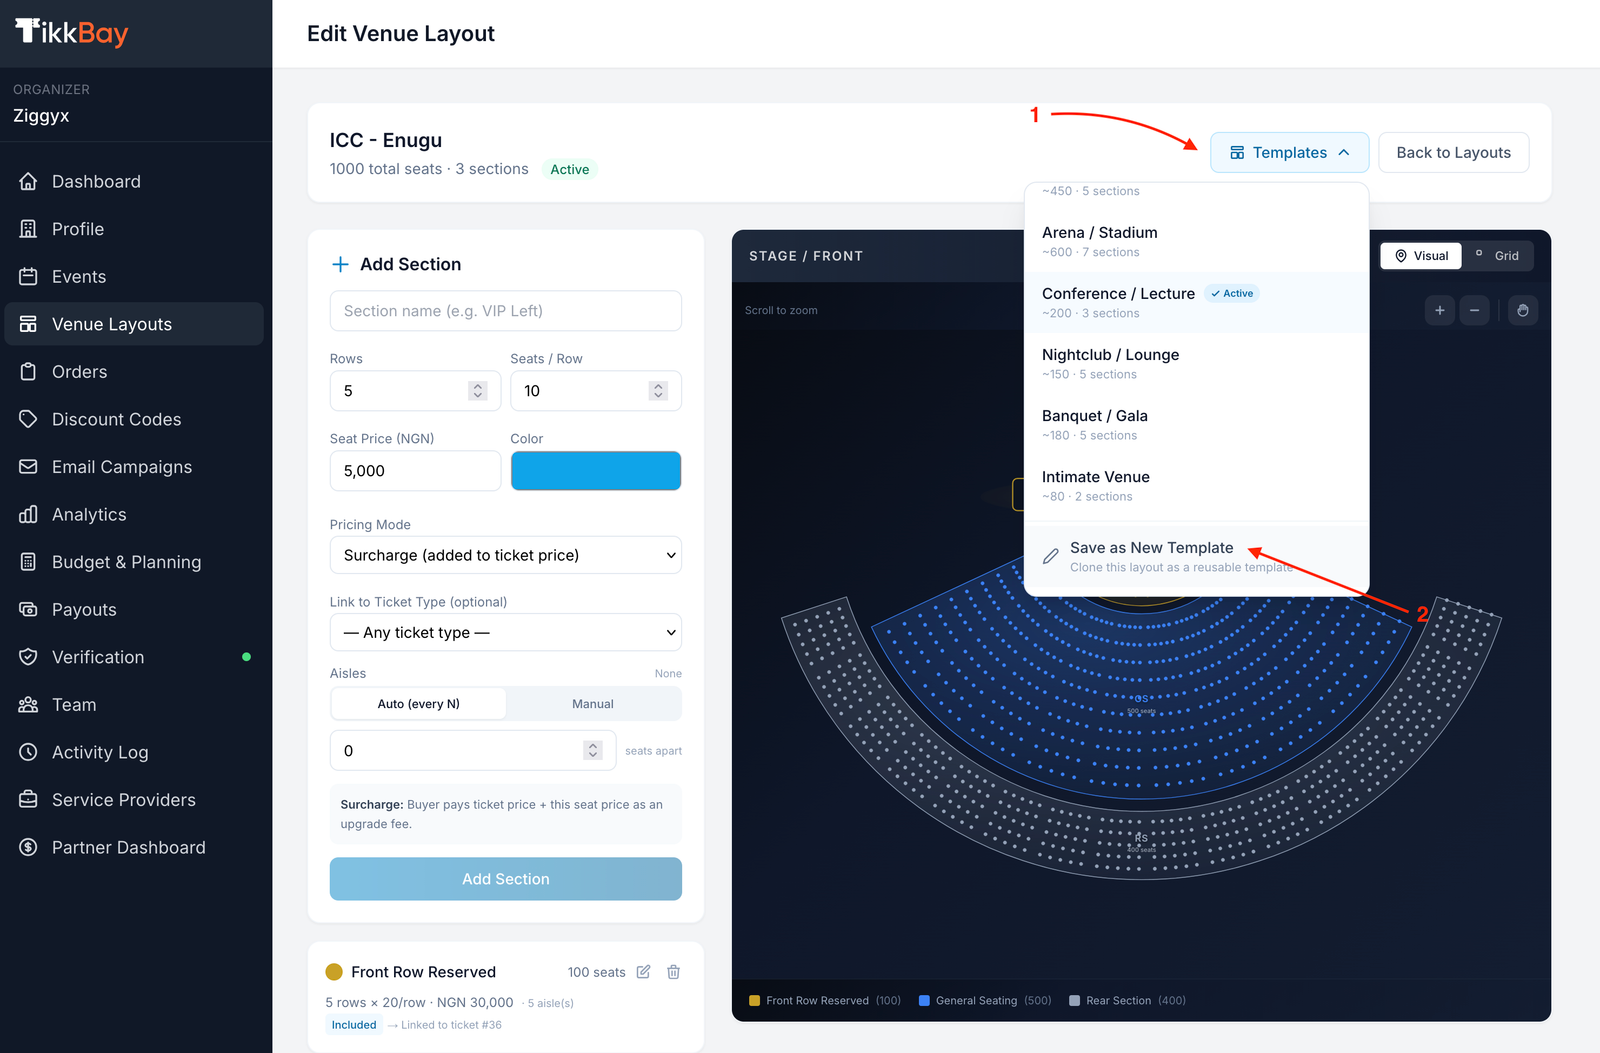Expand the Link to Ticket Type dropdown
This screenshot has height=1053, width=1600.
click(505, 633)
